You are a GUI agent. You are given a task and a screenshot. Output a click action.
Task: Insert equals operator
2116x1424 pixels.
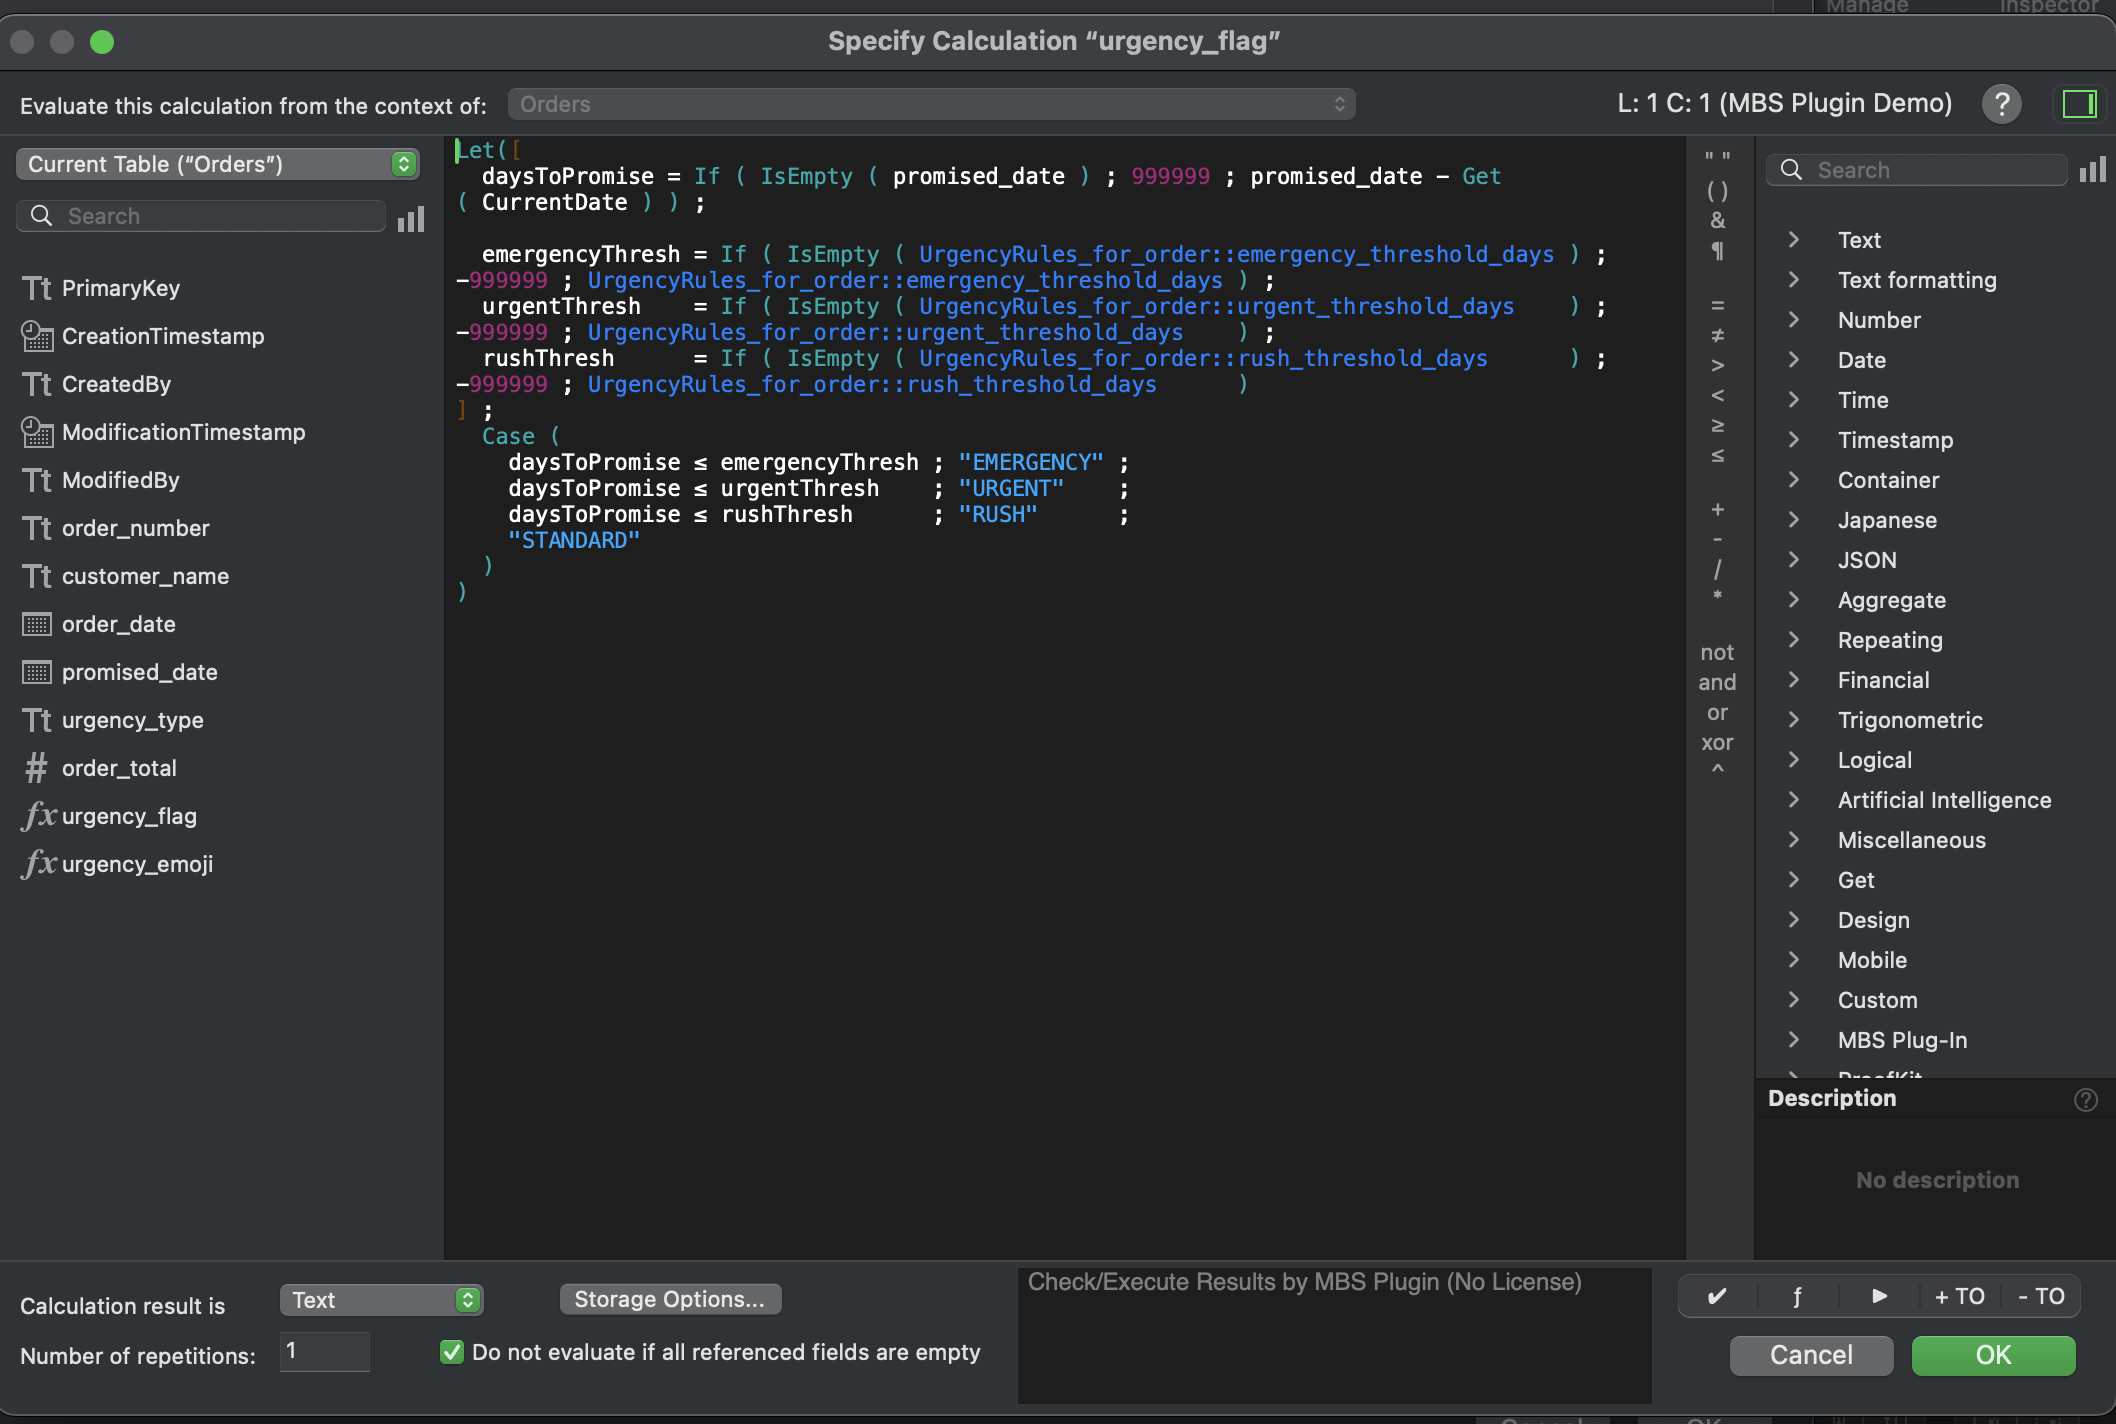[1717, 305]
